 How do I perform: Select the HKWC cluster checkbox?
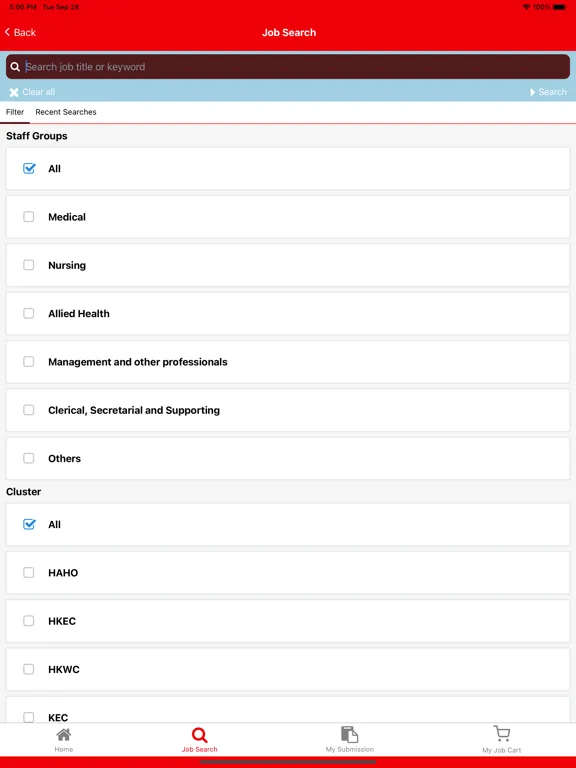[x=29, y=669]
